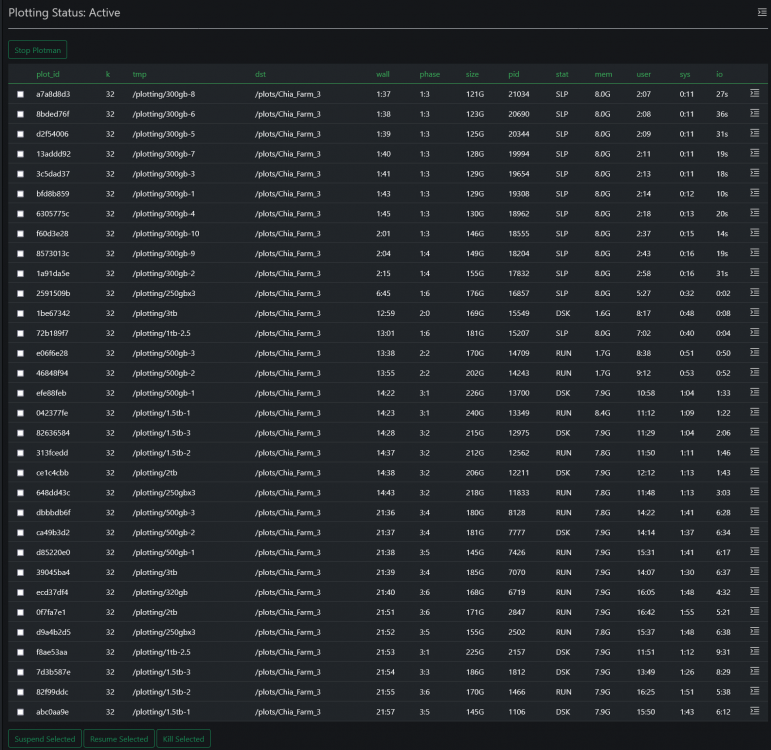Check the box for plot f8ae53aa
771x750 pixels.
[x=20, y=652]
